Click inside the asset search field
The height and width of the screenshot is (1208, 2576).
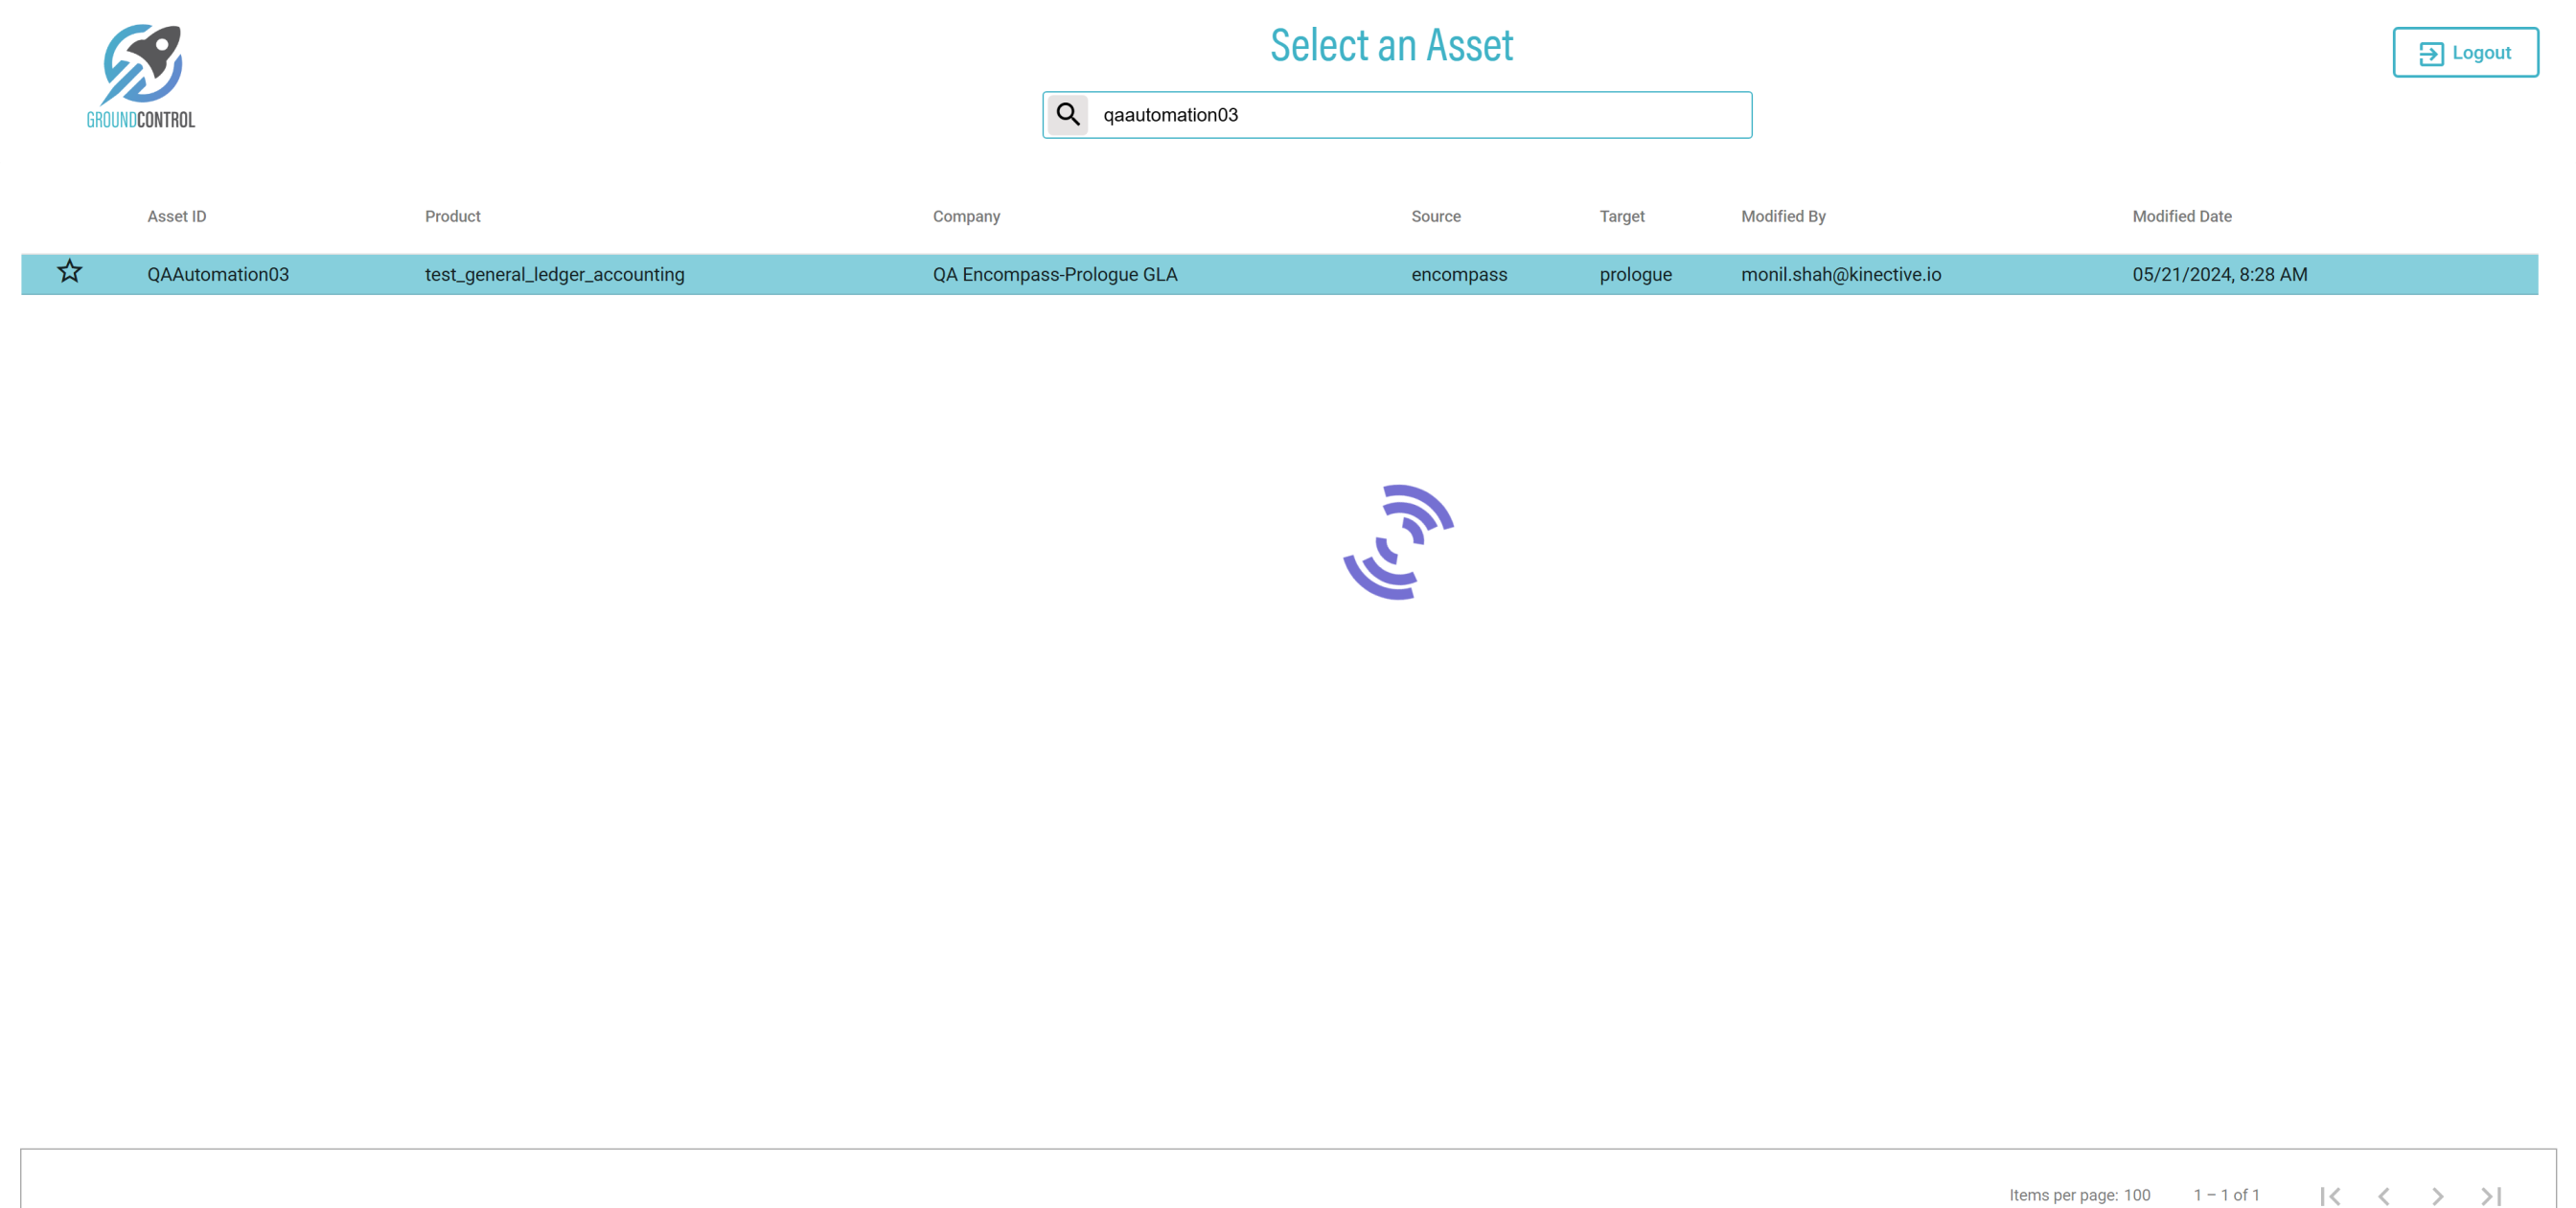(x=1418, y=115)
